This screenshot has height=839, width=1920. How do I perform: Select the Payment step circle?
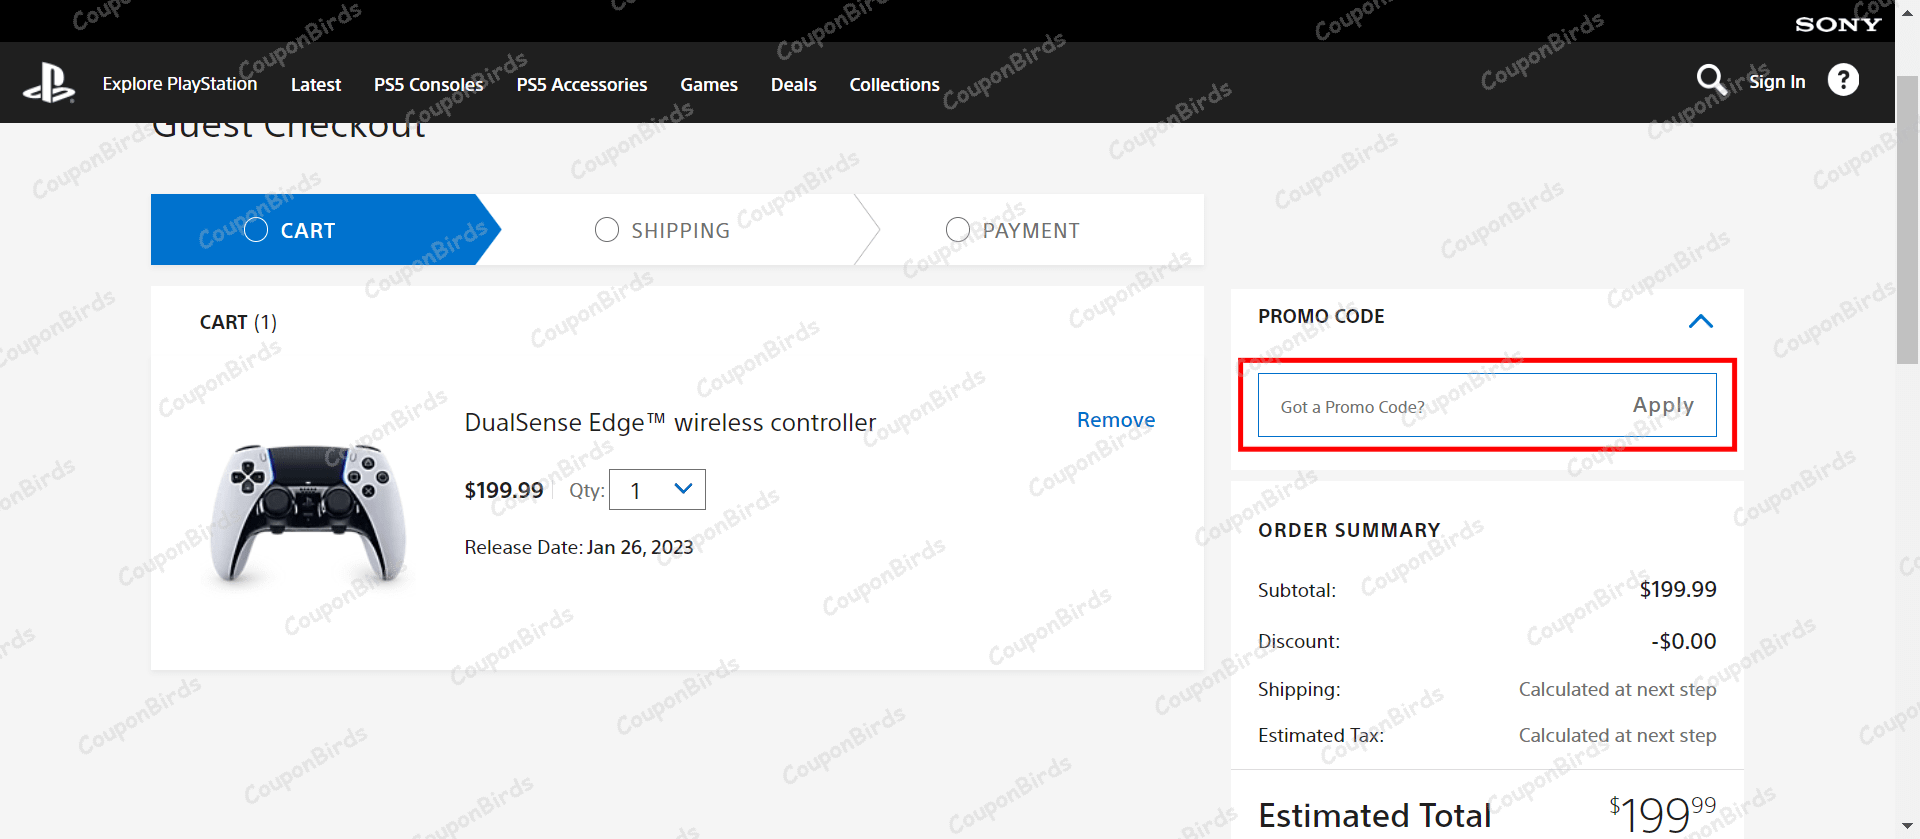pos(958,230)
